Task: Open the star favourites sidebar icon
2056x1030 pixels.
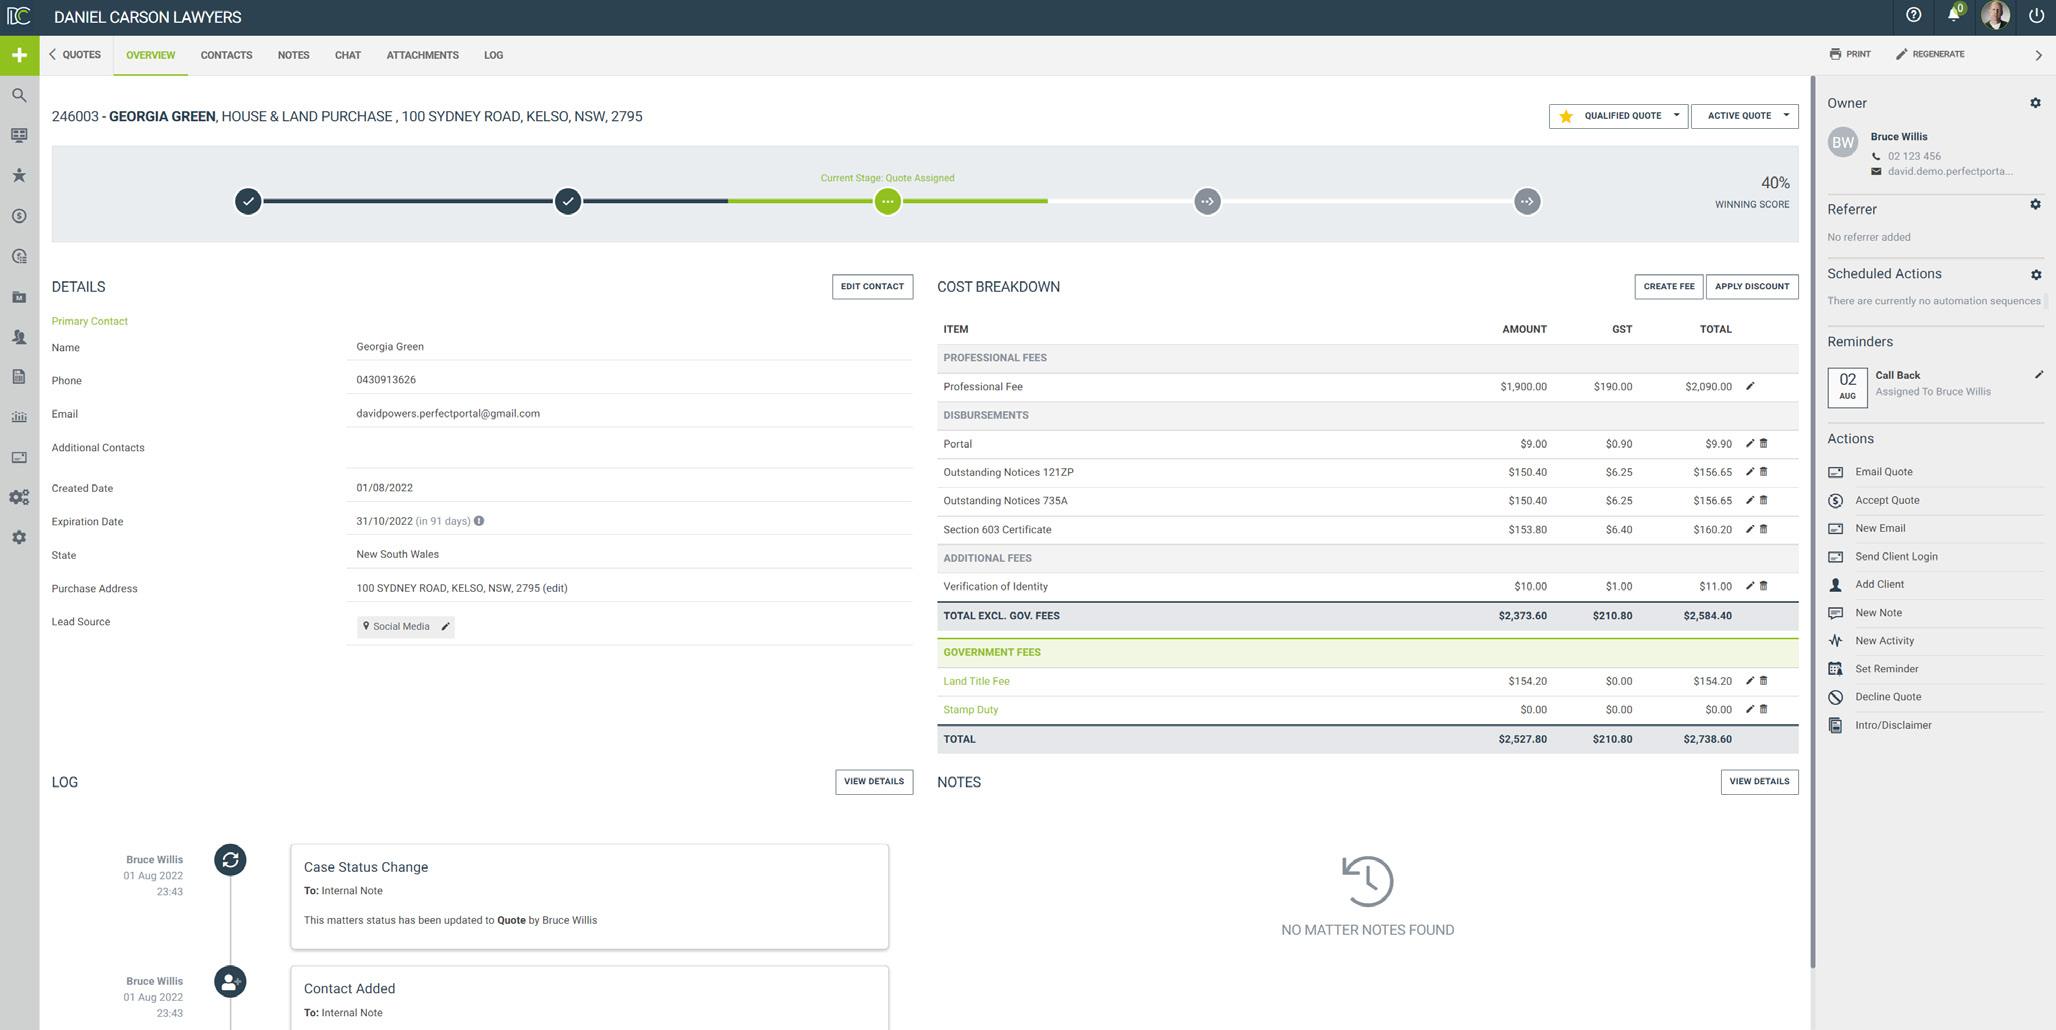Action: (19, 175)
